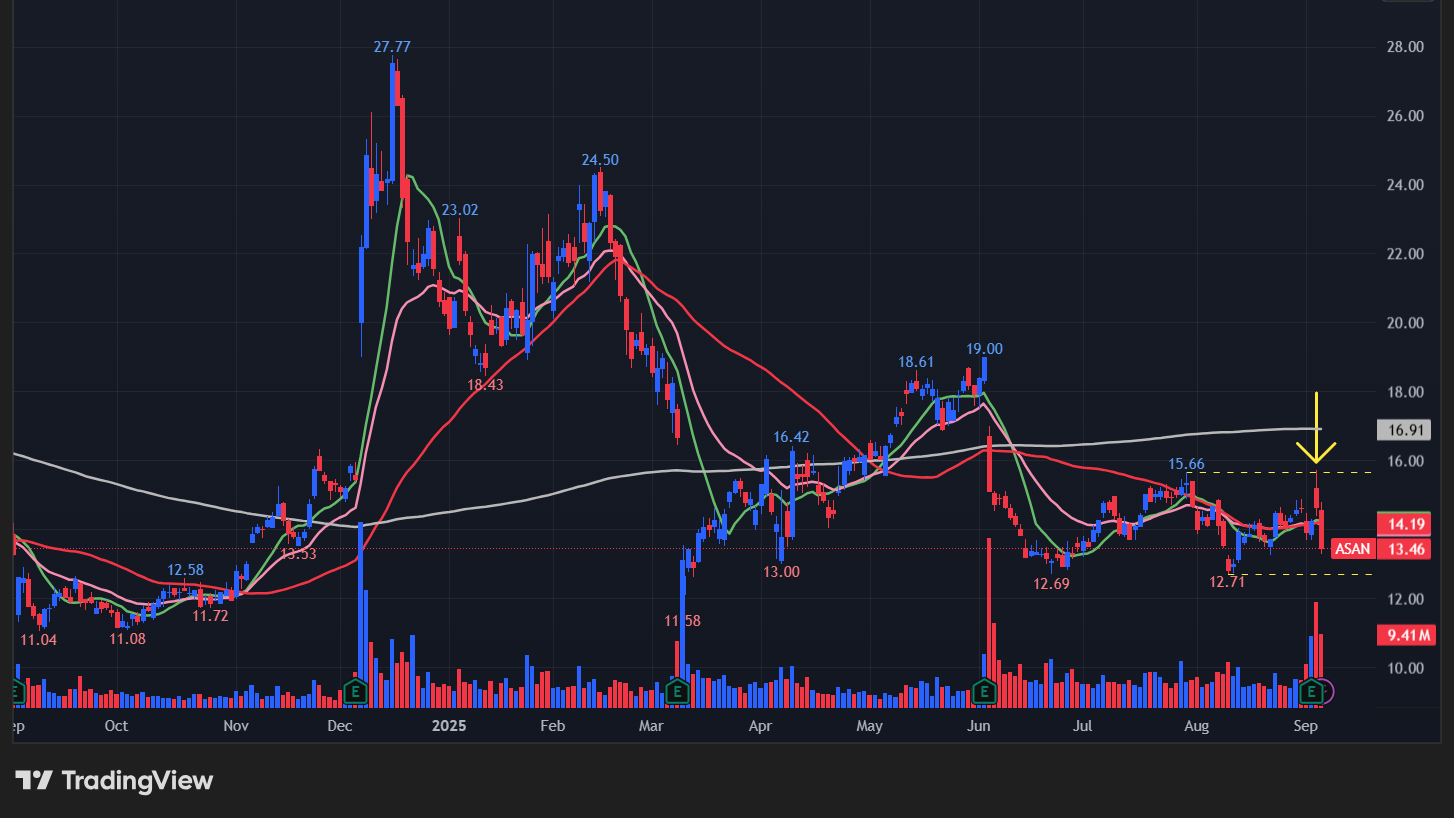The height and width of the screenshot is (818, 1454).
Task: Click the 18.61 high marker
Action: (x=916, y=362)
